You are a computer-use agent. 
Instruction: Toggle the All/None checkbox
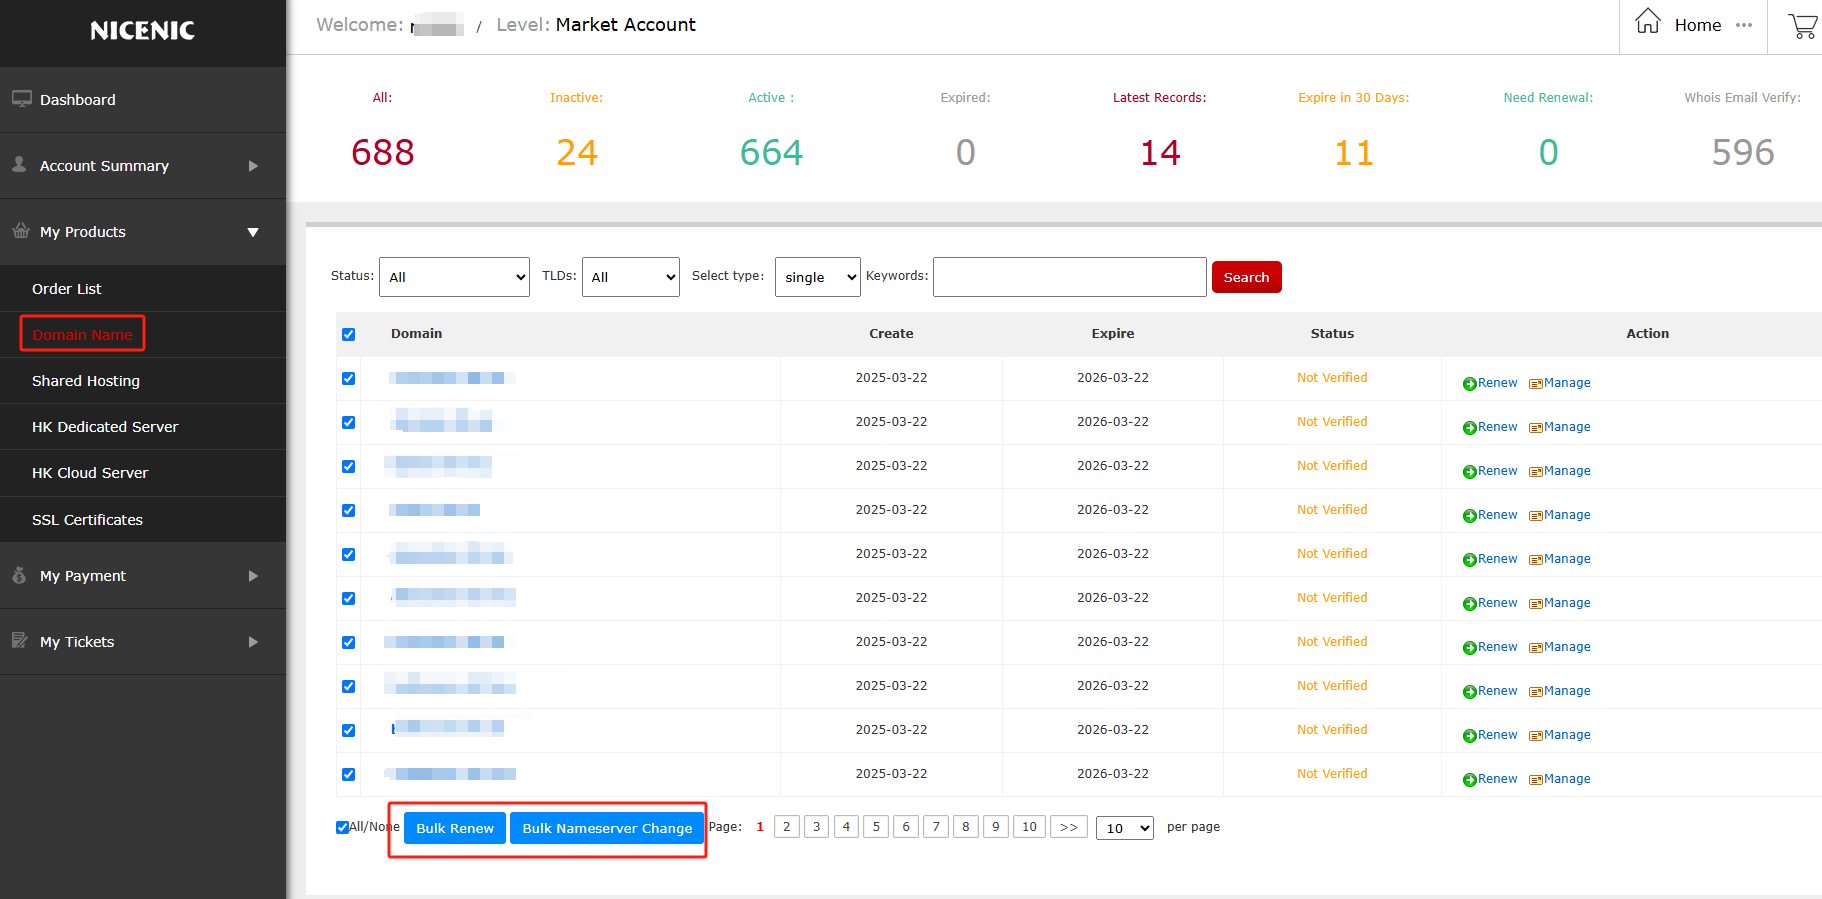pos(342,827)
